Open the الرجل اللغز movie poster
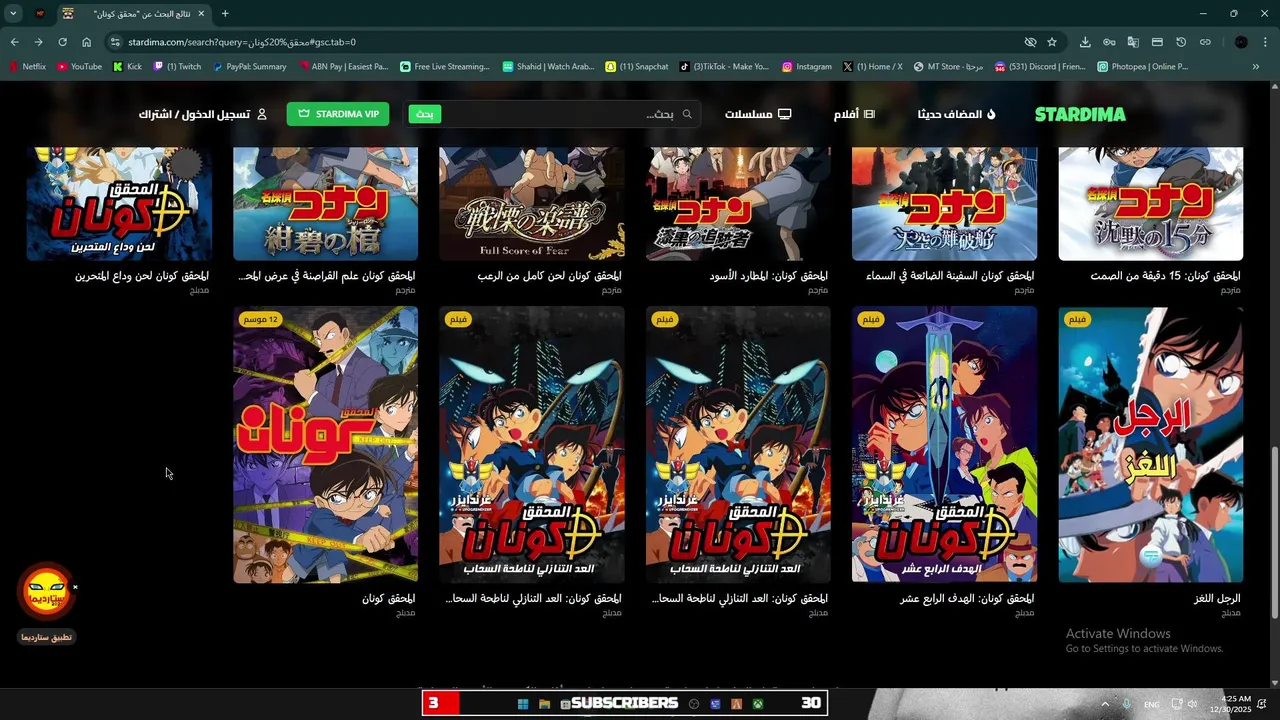Viewport: 1280px width, 720px height. click(x=1151, y=445)
